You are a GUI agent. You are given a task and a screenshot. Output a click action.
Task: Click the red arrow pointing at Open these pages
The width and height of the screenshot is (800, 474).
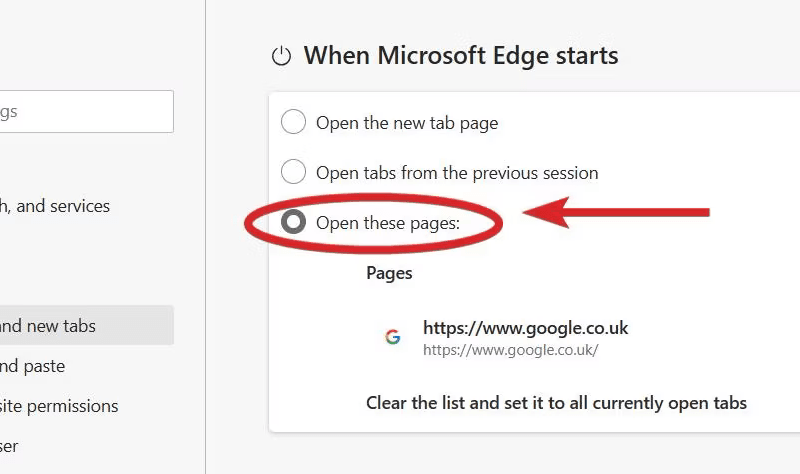[x=616, y=212]
